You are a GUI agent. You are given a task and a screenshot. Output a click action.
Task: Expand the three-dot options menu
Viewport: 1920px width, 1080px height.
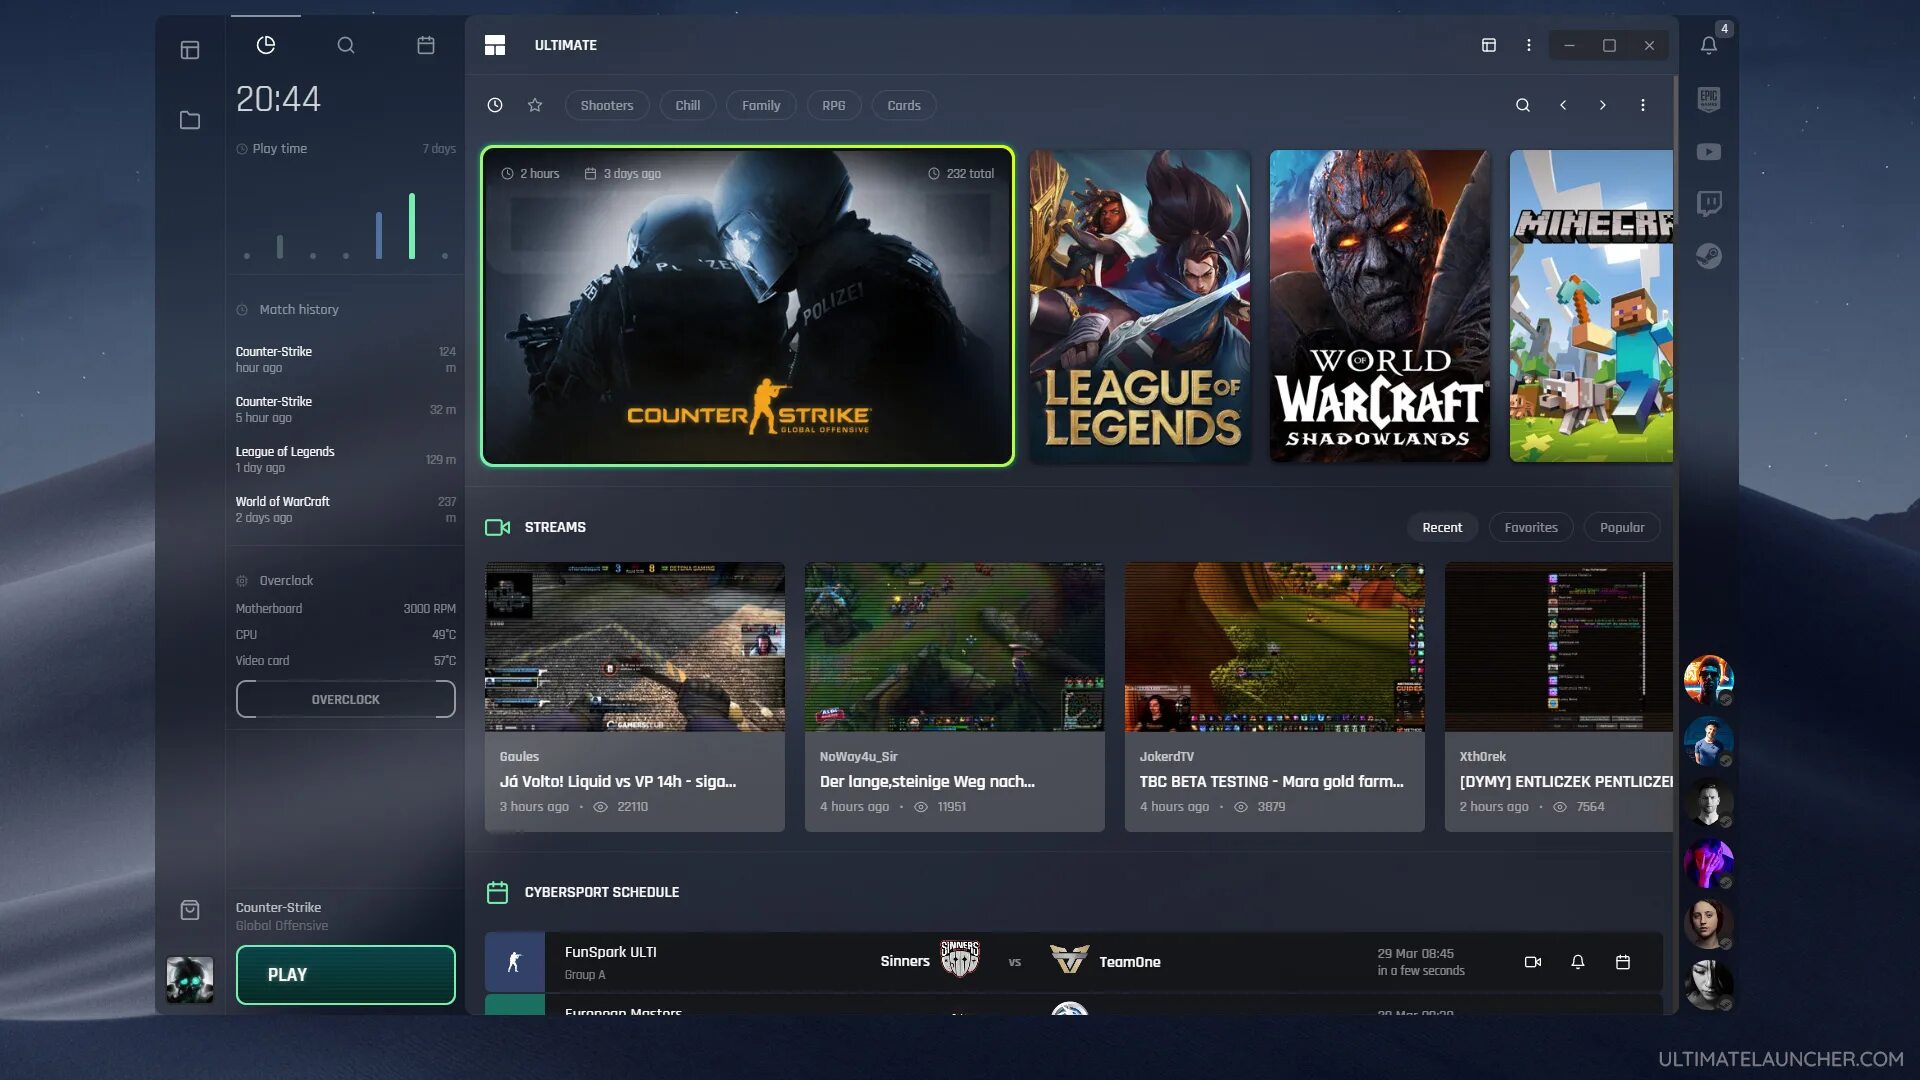coord(1528,45)
